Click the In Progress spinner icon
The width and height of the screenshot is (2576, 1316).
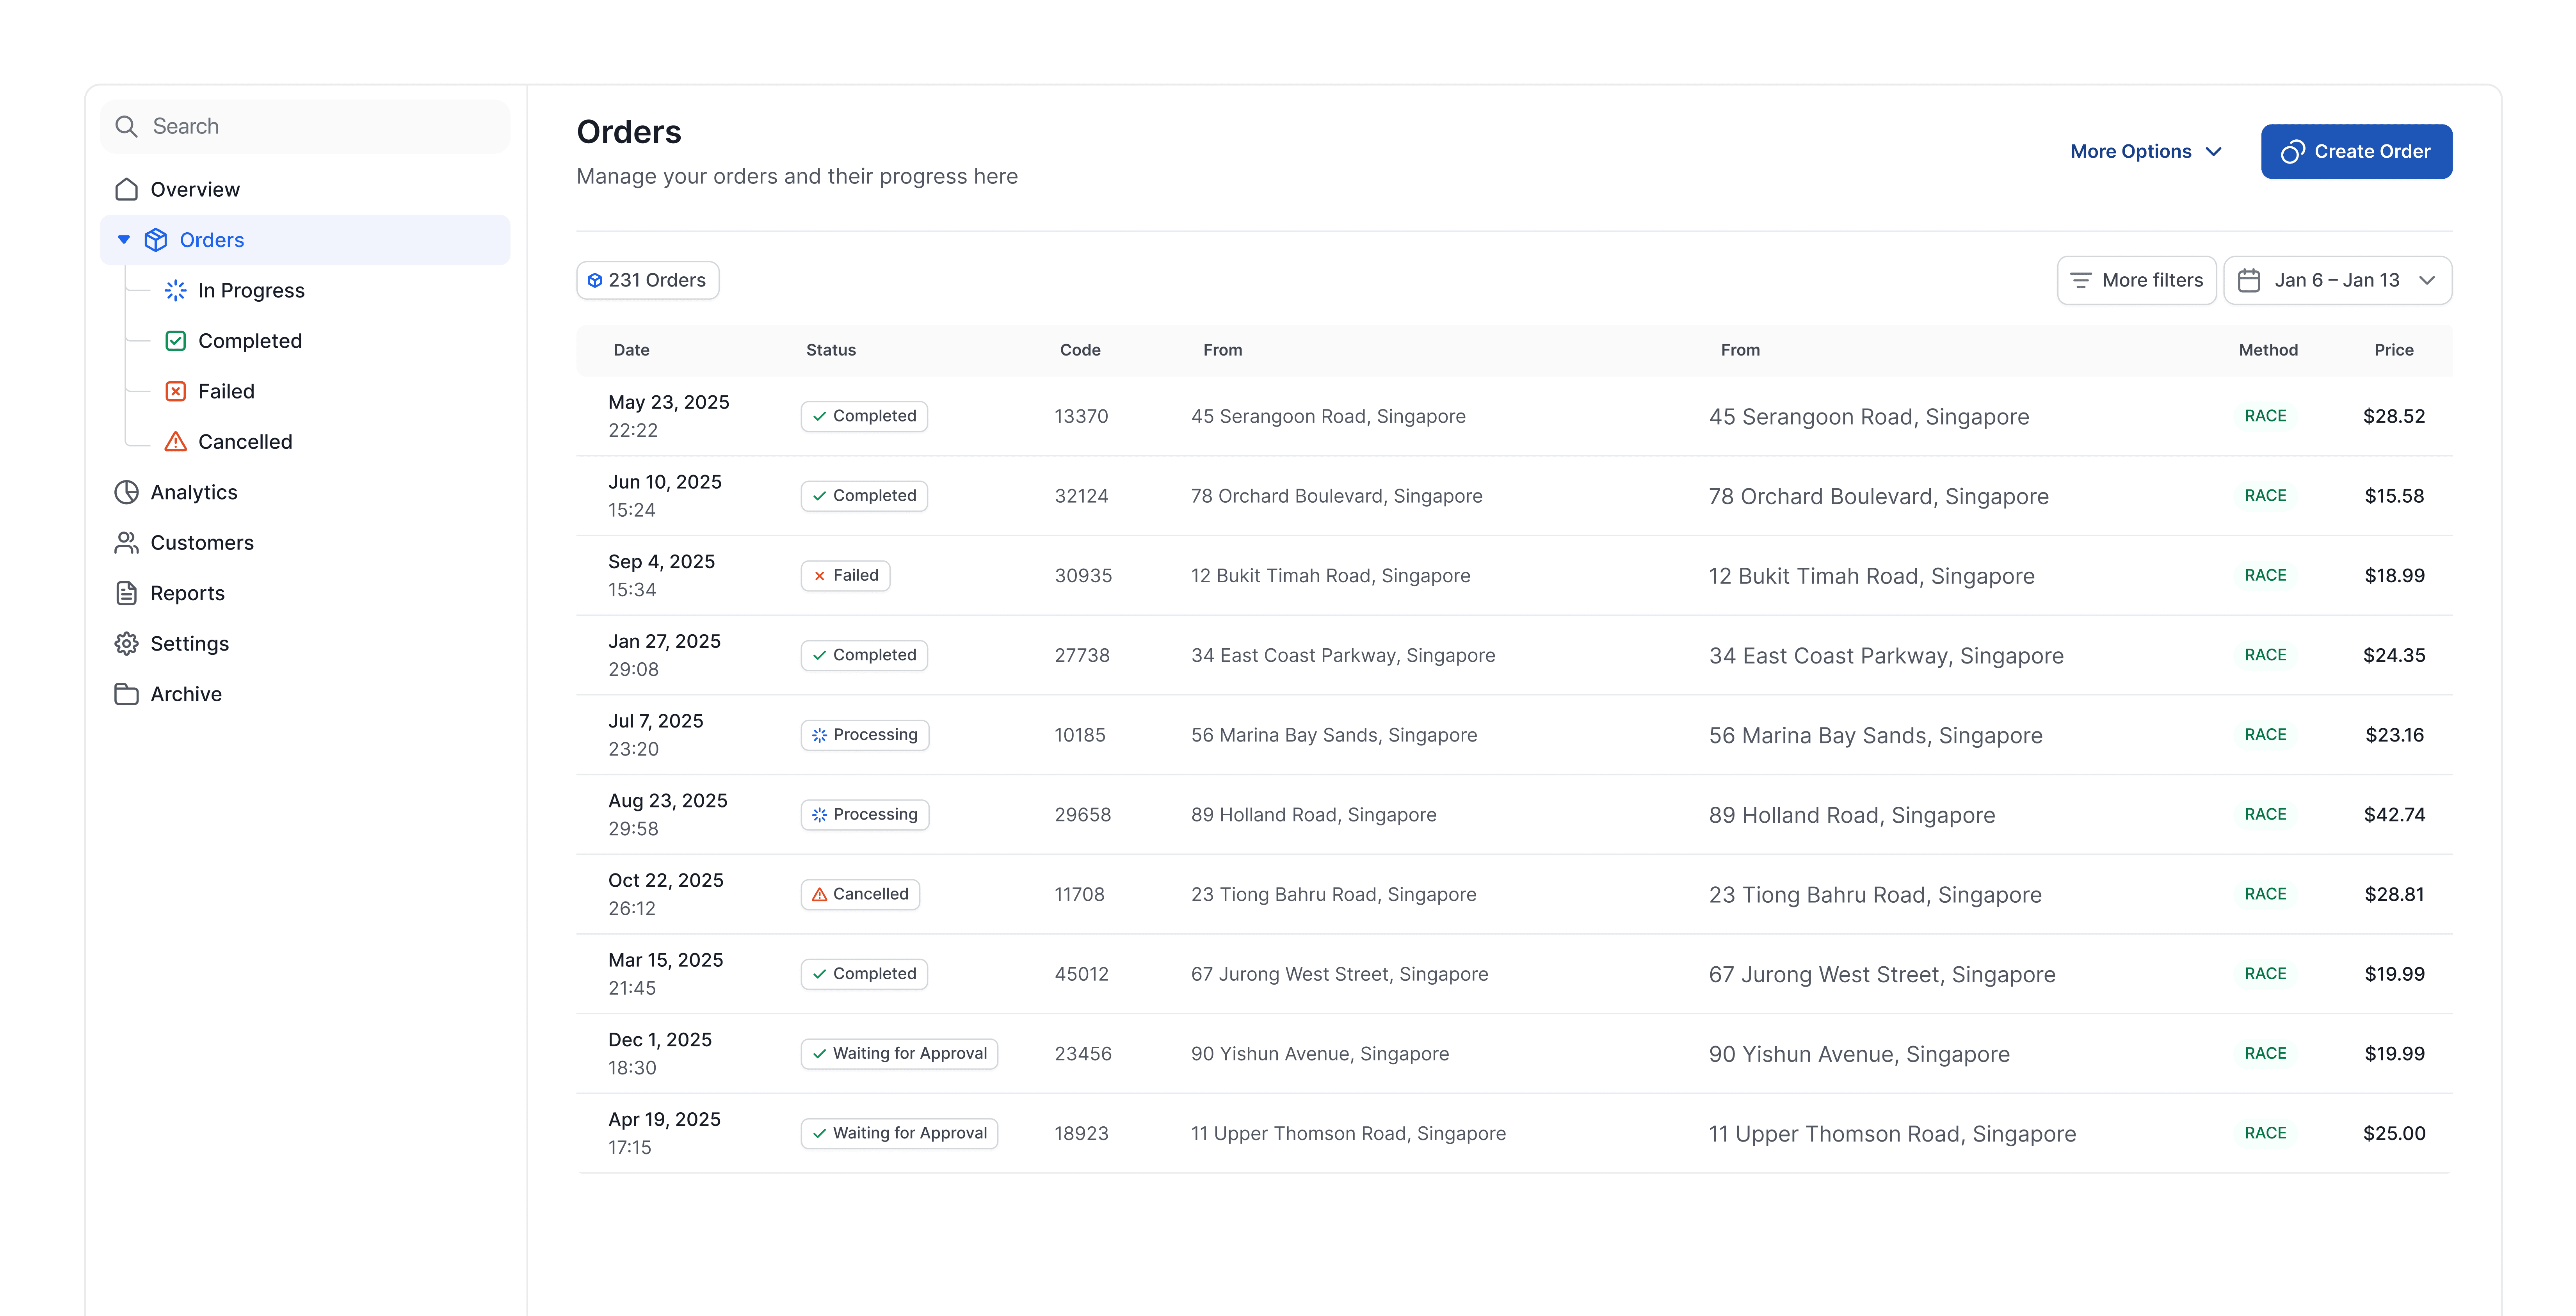point(175,290)
